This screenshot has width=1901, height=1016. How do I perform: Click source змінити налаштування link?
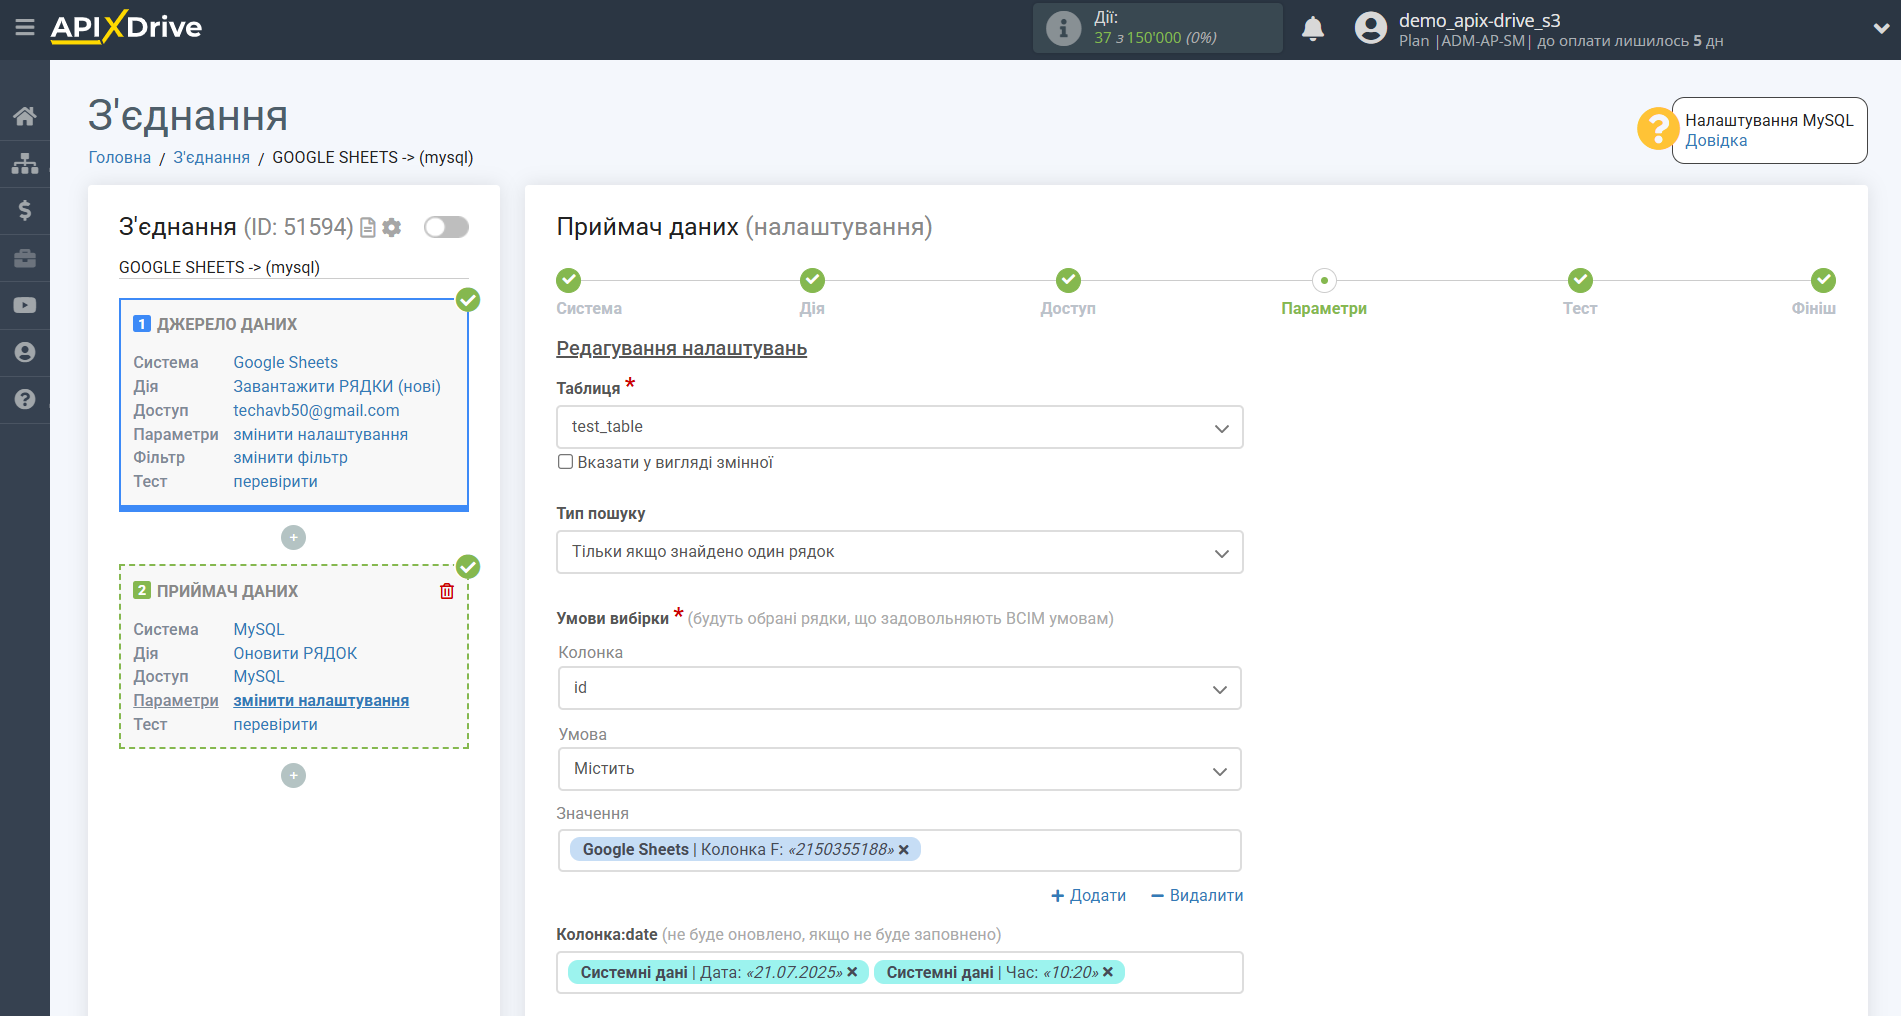click(x=321, y=434)
